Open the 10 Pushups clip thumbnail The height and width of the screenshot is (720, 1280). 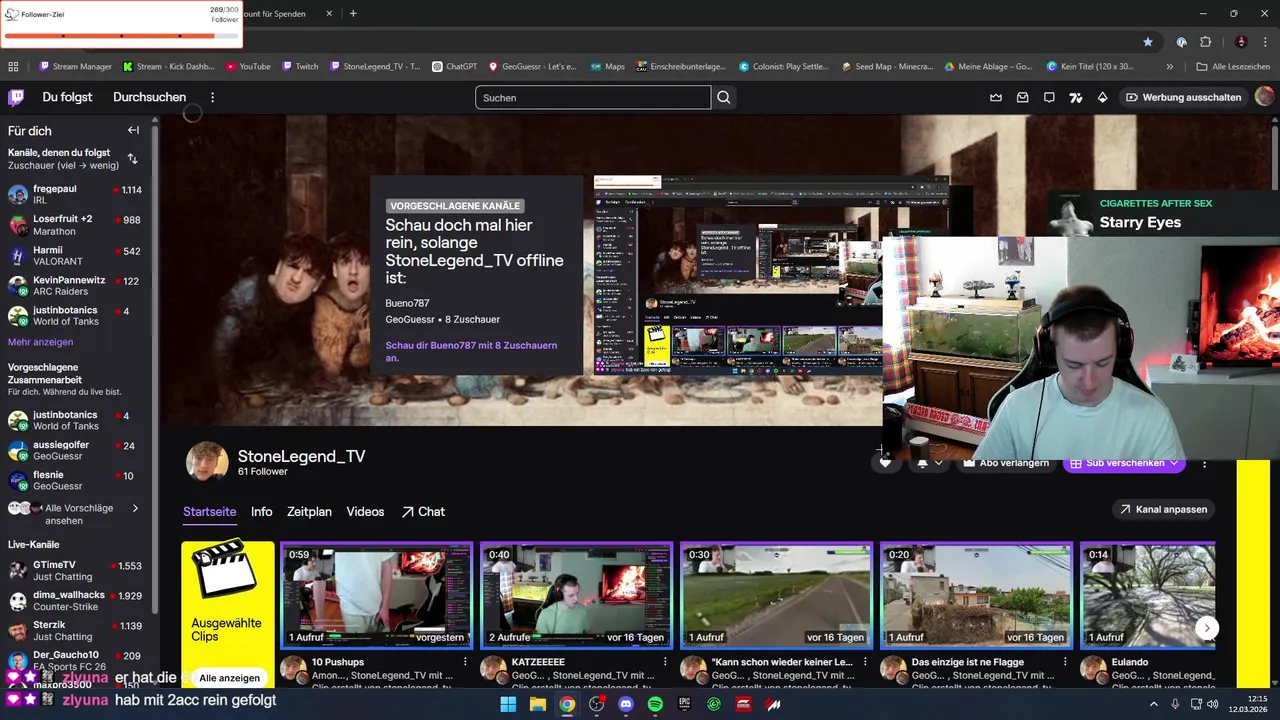376,595
